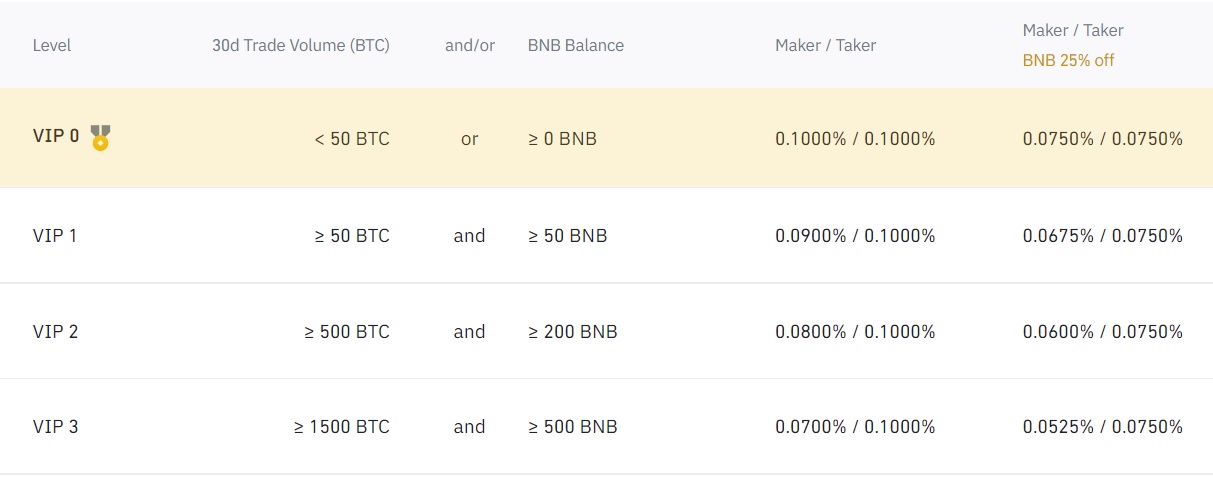The image size is (1213, 477).
Task: Click the 0.0600% / 0.0750% discounted fee
Action: 1102,332
